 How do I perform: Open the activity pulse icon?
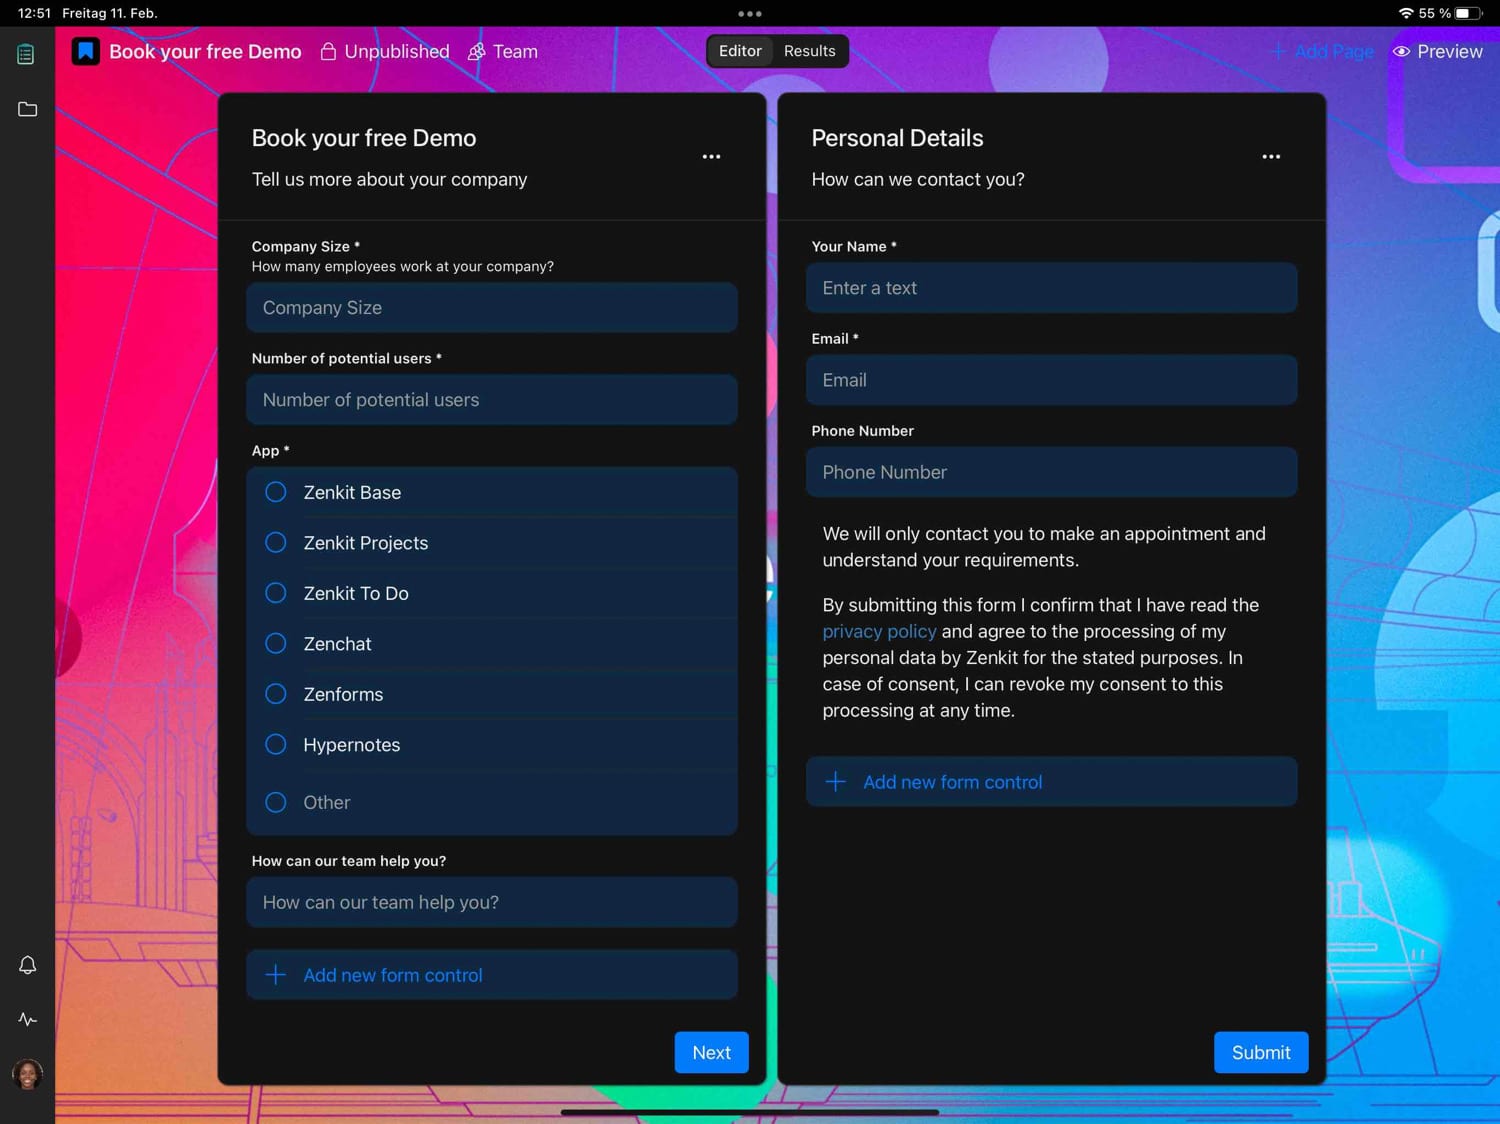click(x=27, y=1020)
